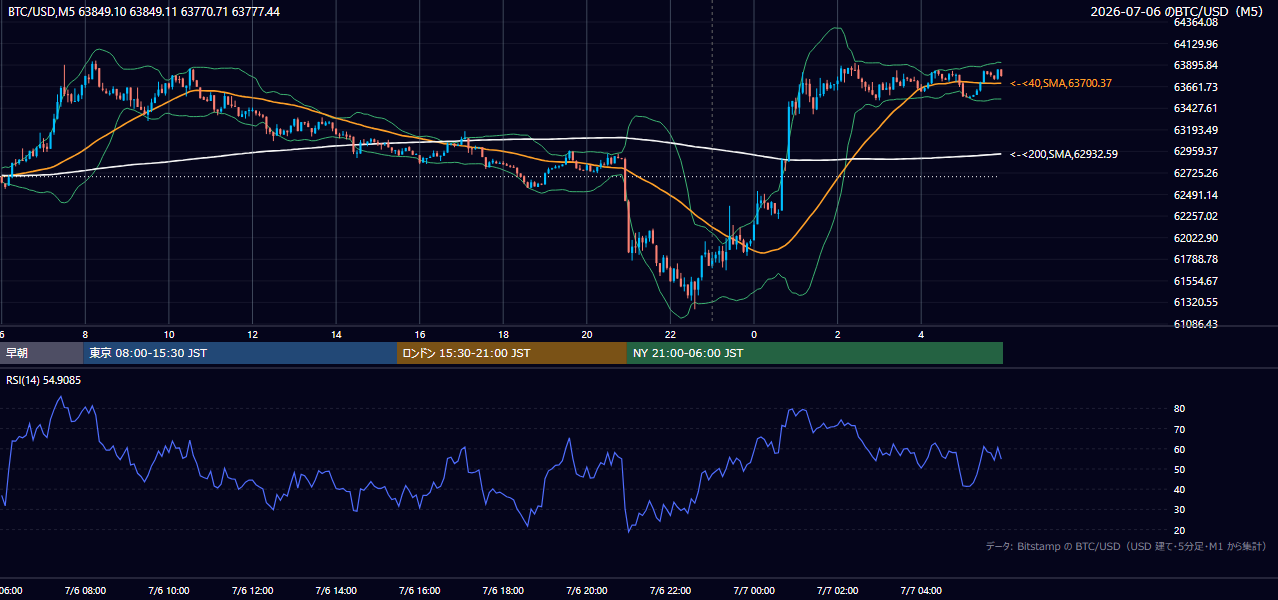1278x600 pixels.
Task: Click price axis label 63427.61
Action: 1195,108
